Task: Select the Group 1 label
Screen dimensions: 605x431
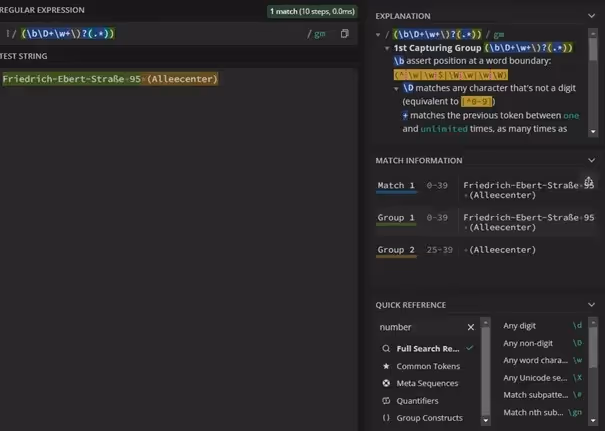Action: (x=396, y=218)
